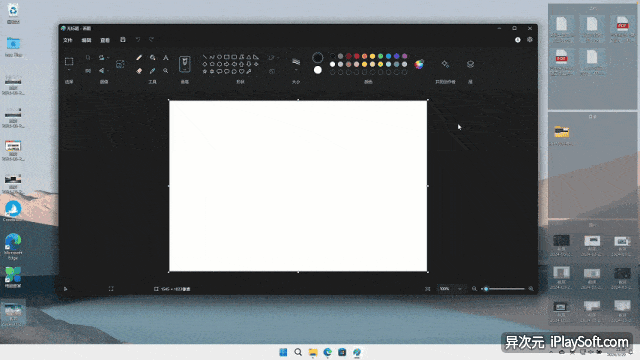
Task: Click the Resize and skew icon
Action: coord(88,71)
